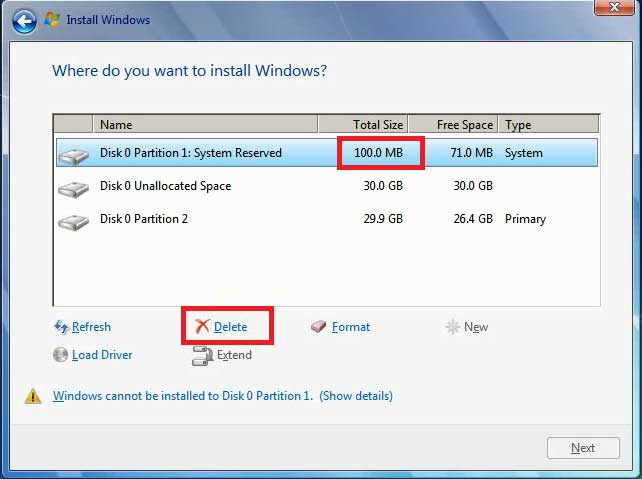This screenshot has height=479, width=642.
Task: Open Load Driver option
Action: pos(102,355)
